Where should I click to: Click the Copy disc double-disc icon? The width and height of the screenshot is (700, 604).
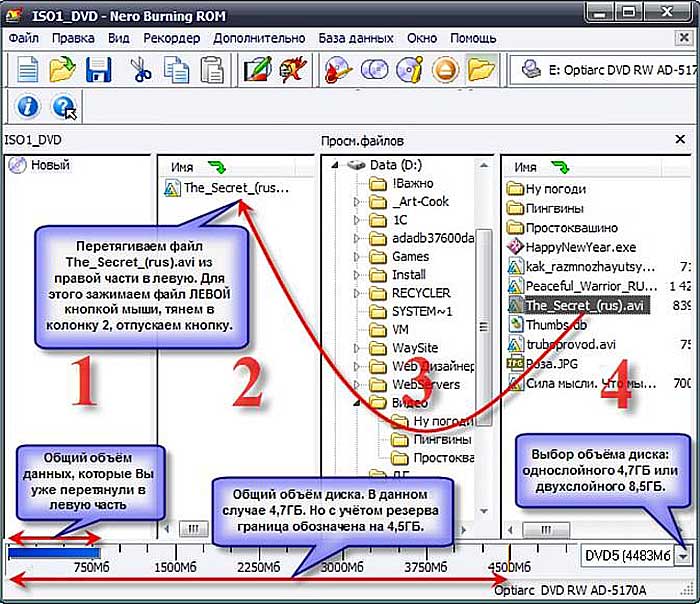pyautogui.click(x=374, y=70)
